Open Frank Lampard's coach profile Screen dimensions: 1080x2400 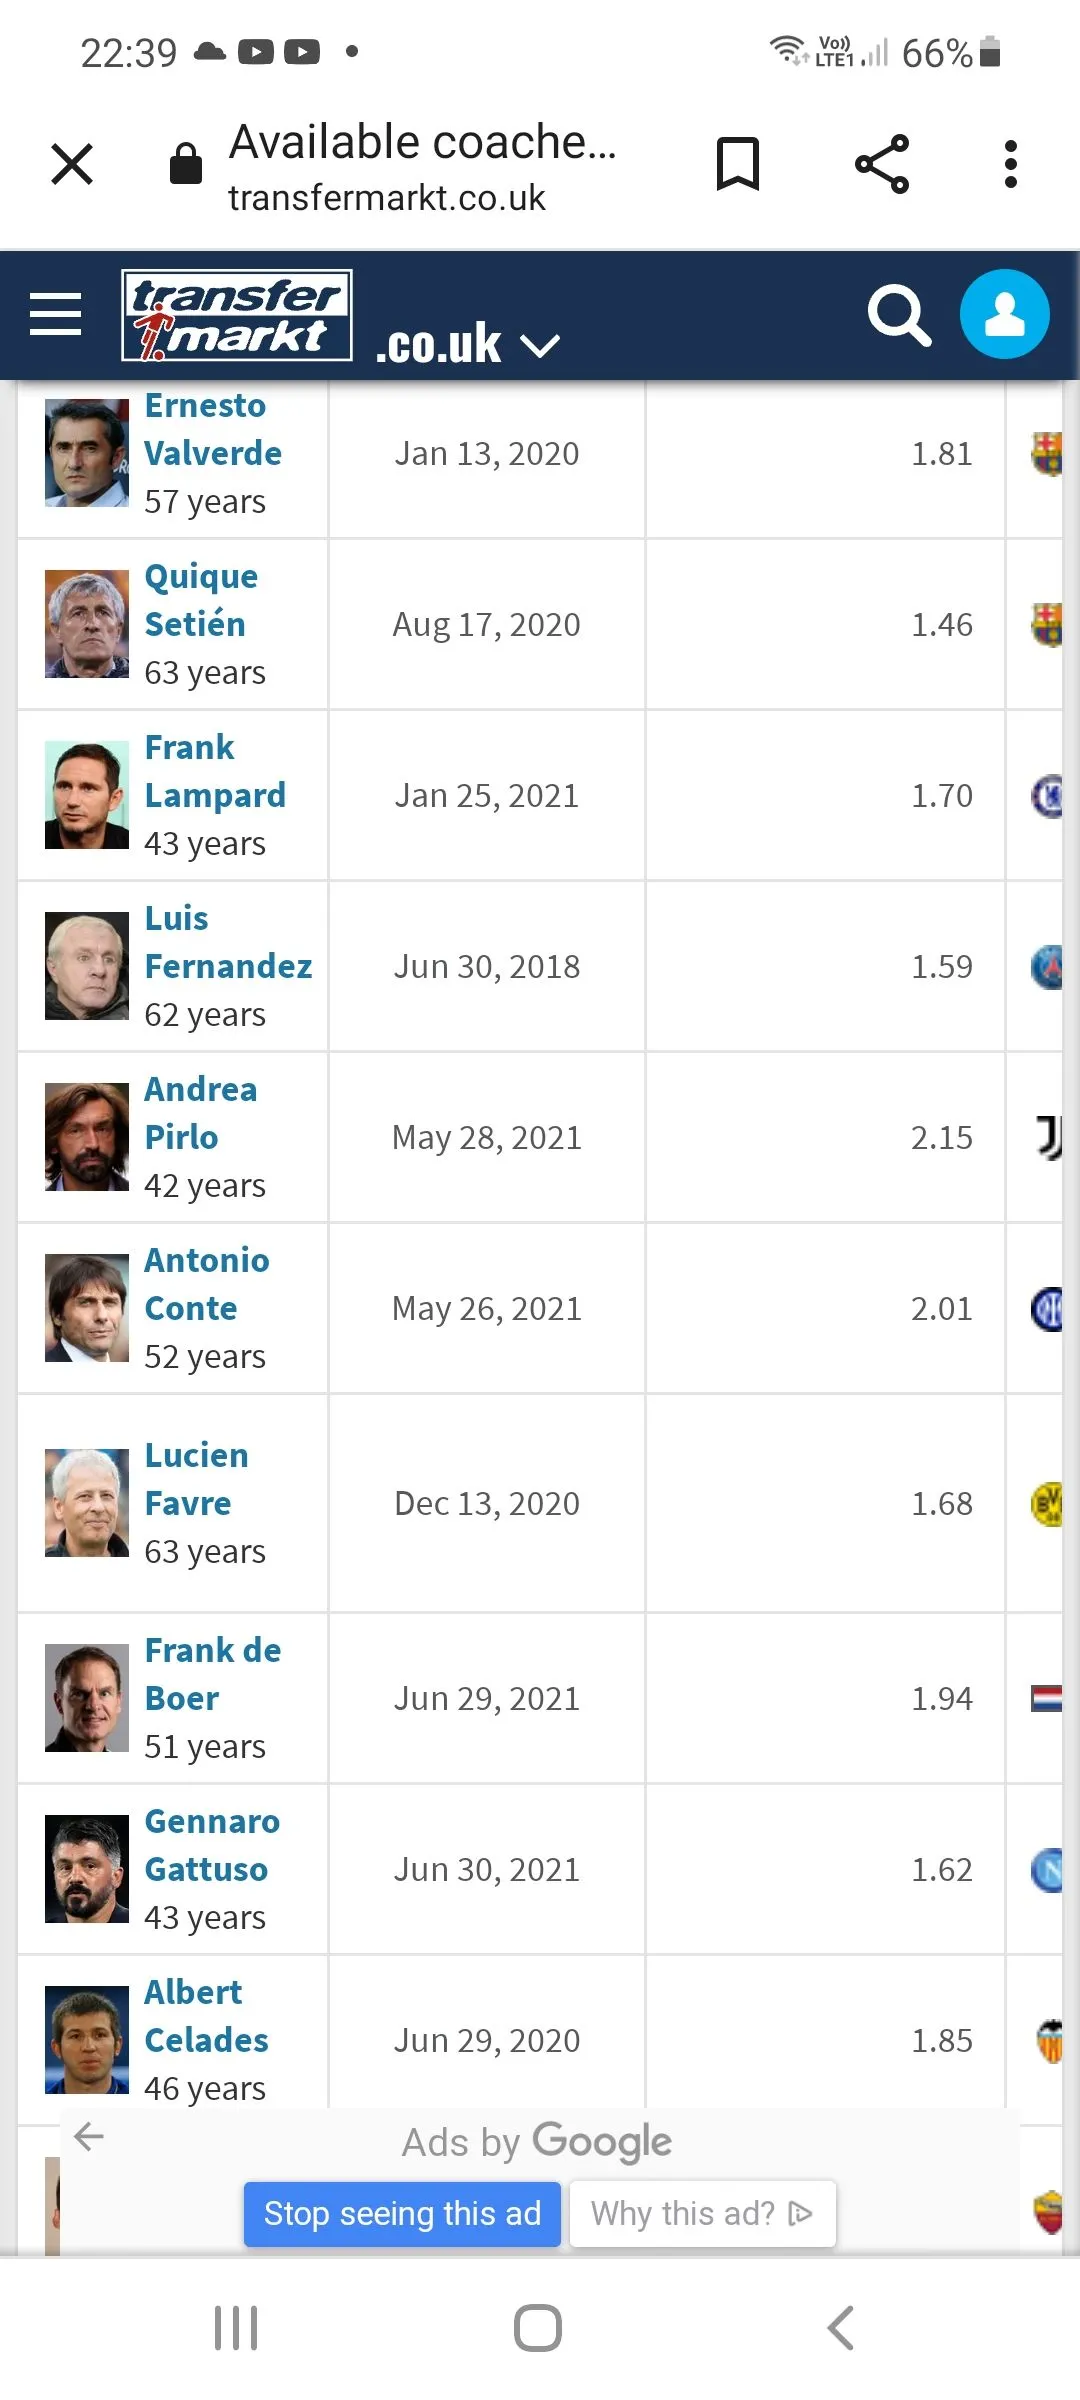pyautogui.click(x=214, y=771)
